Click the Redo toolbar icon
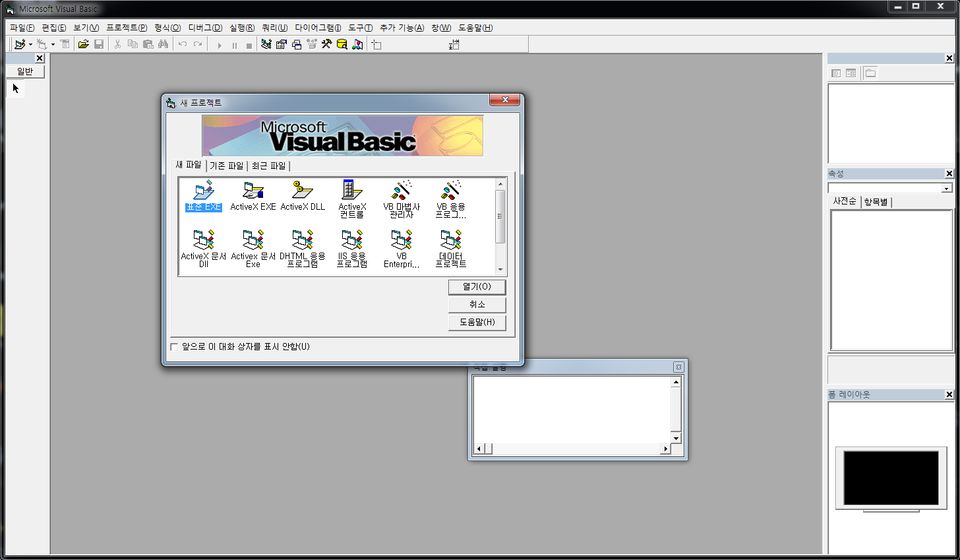 pyautogui.click(x=198, y=44)
